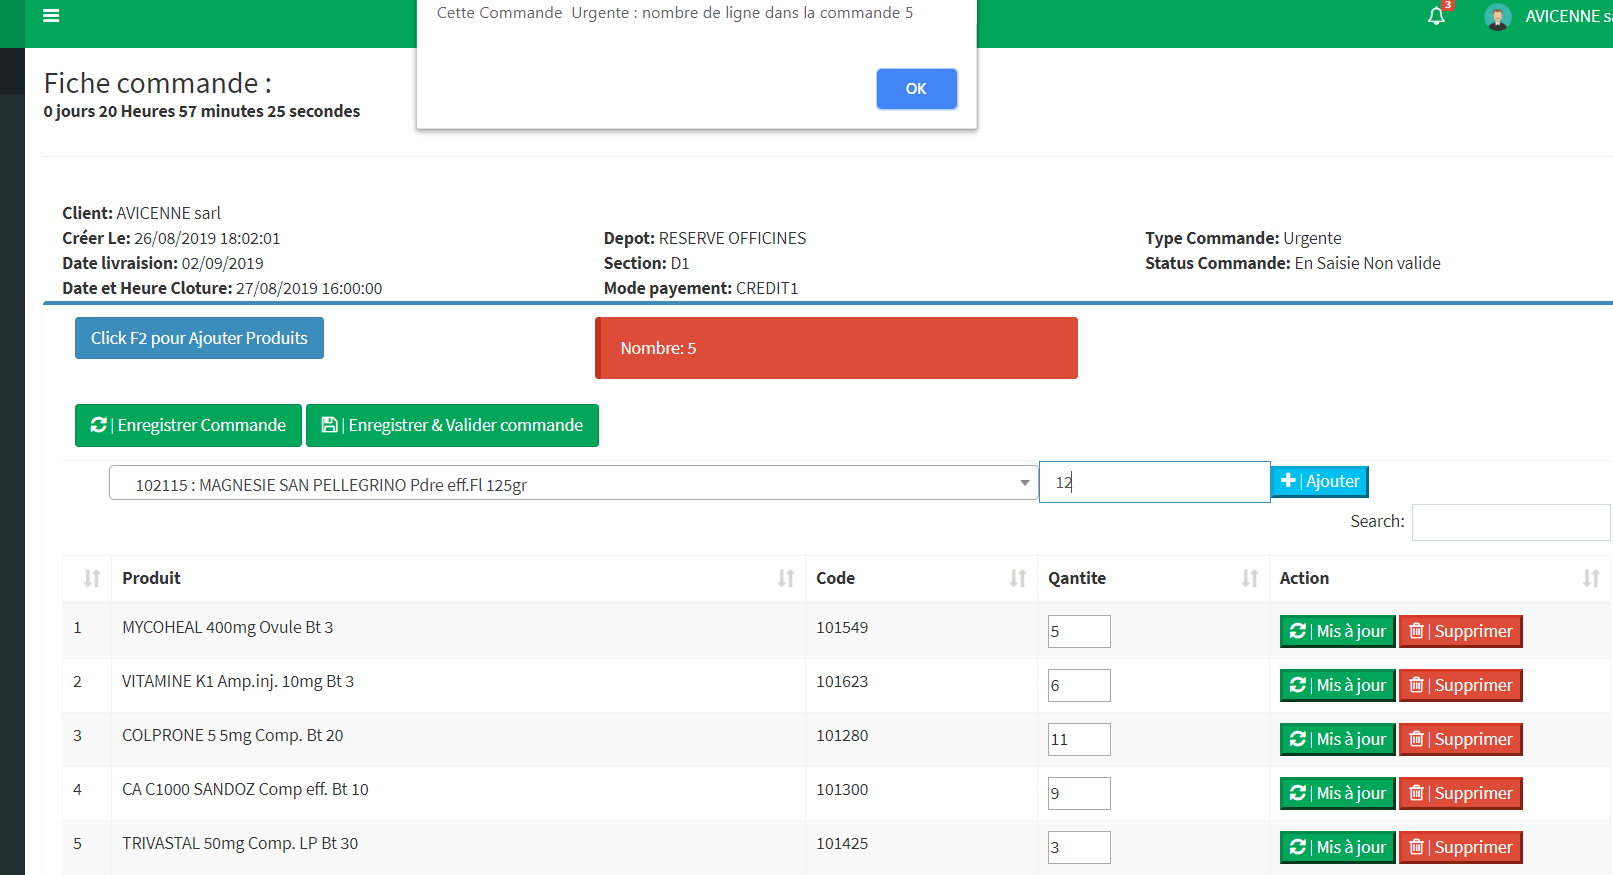Viewport: 1613px width, 875px height.
Task: Delete the VITAMINE K1 row with Supprimer
Action: [1460, 685]
